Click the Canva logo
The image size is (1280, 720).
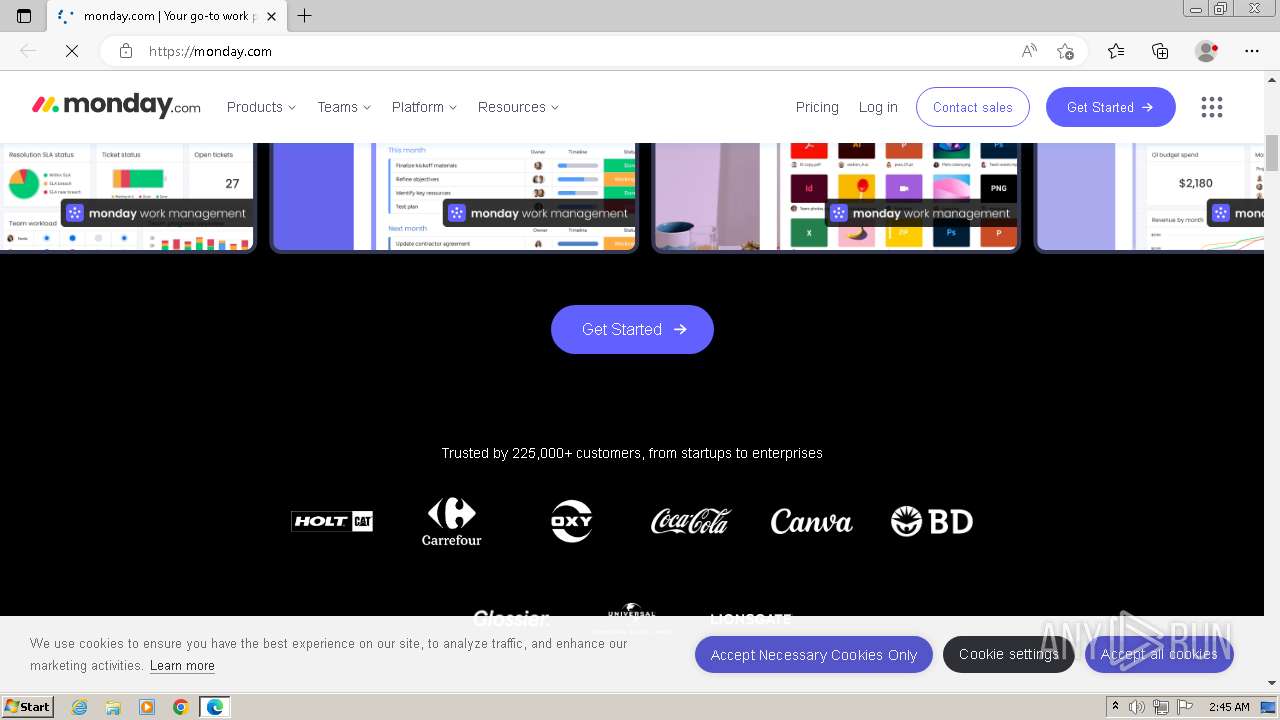tap(811, 521)
